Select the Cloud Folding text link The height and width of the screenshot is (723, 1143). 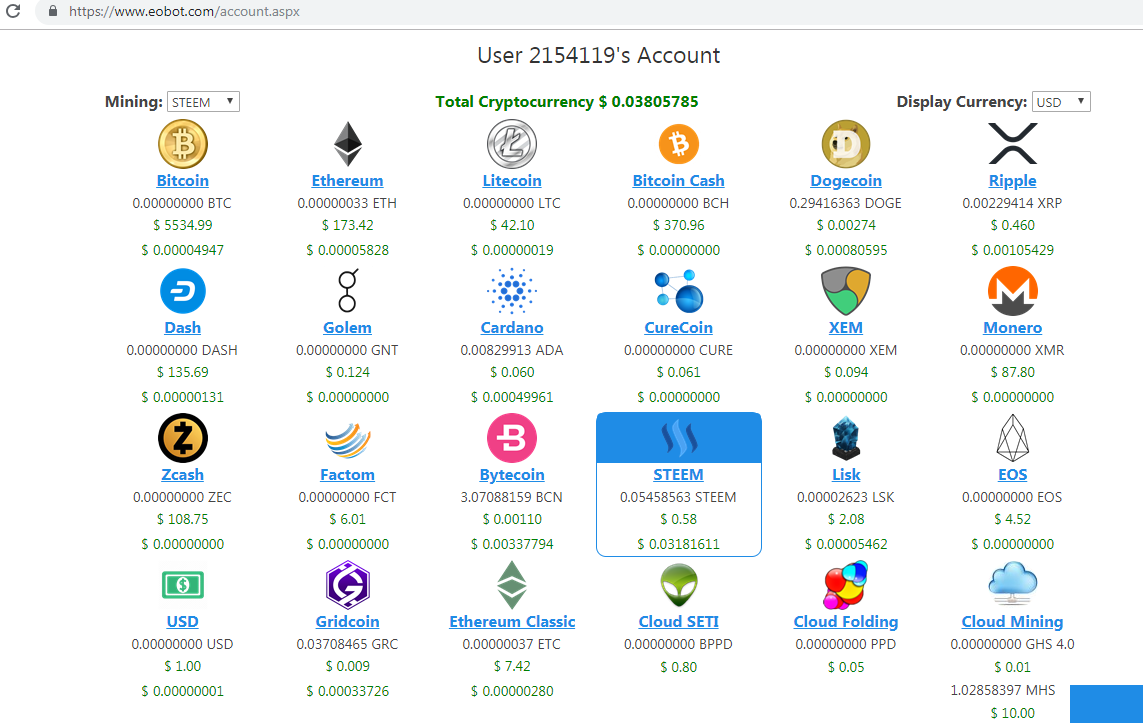(x=846, y=622)
